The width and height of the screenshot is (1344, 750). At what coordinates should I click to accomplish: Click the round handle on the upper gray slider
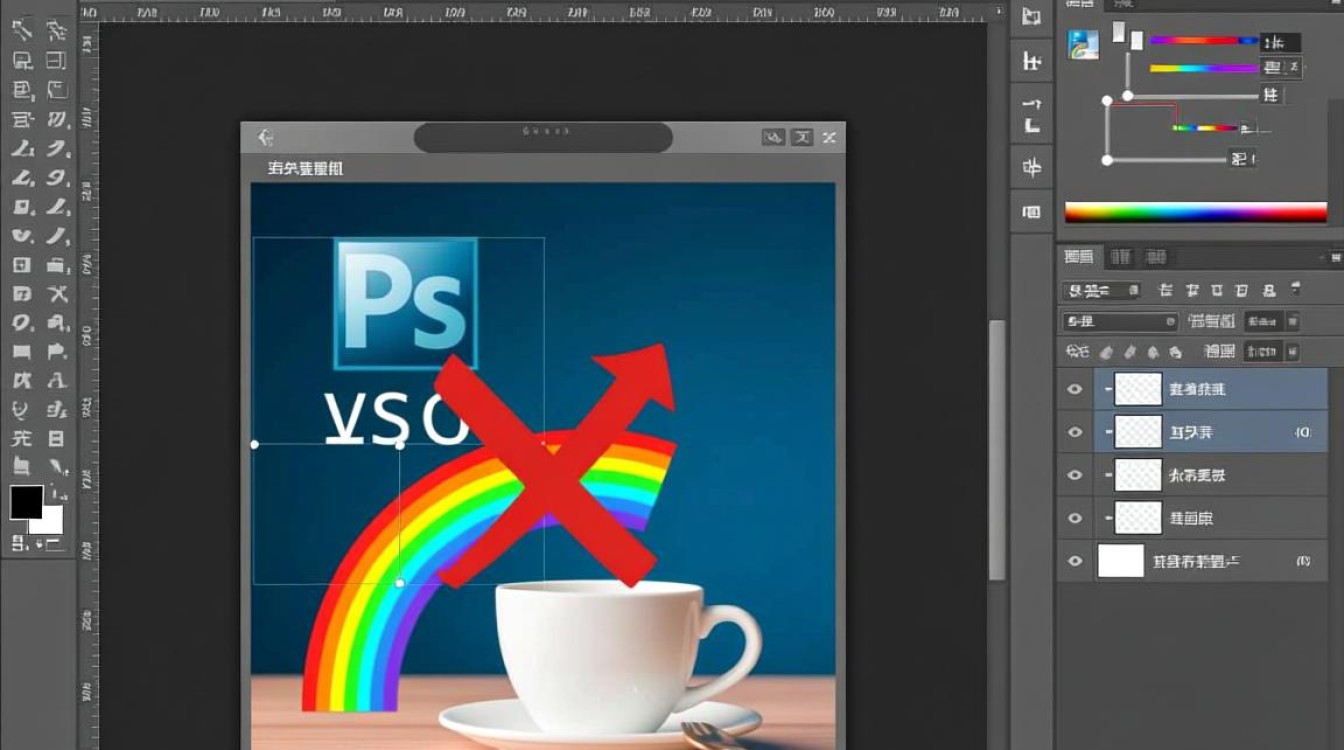[x=1127, y=96]
